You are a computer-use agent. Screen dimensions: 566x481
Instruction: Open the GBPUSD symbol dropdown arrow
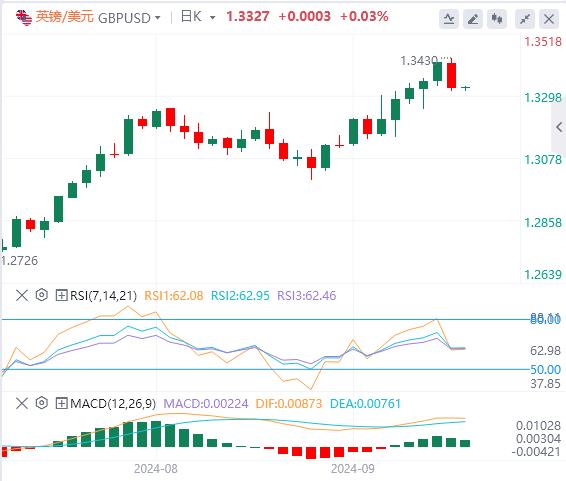pos(157,18)
